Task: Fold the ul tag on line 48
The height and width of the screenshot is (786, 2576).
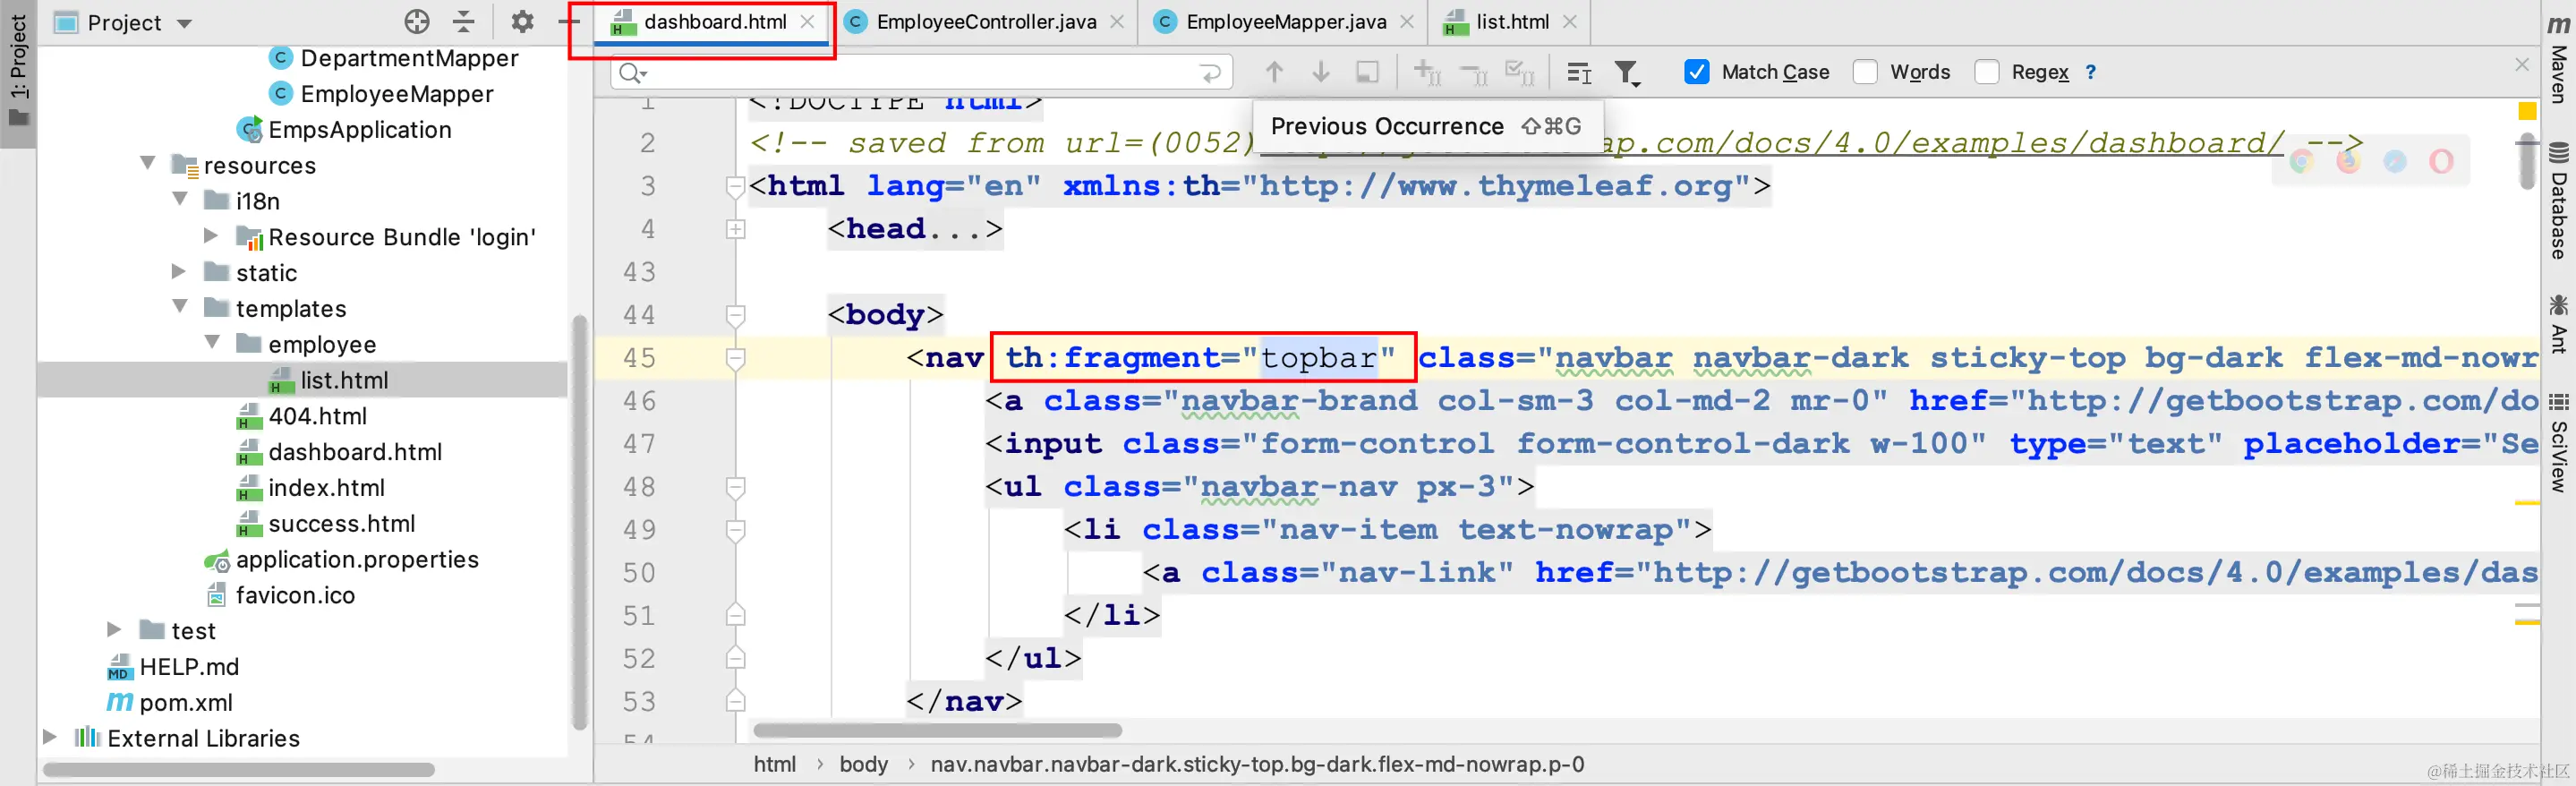Action: (x=735, y=487)
